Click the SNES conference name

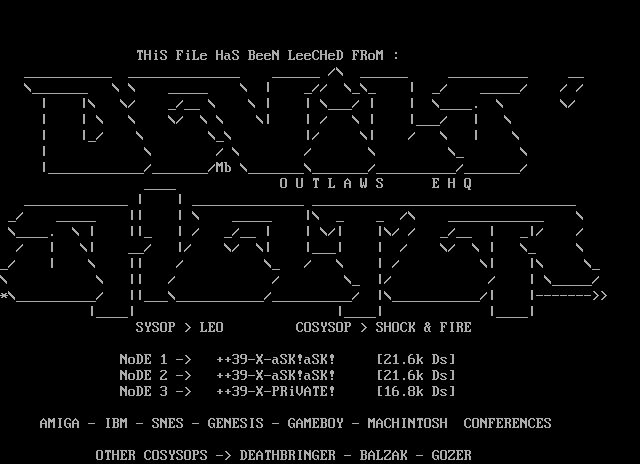tap(167, 423)
